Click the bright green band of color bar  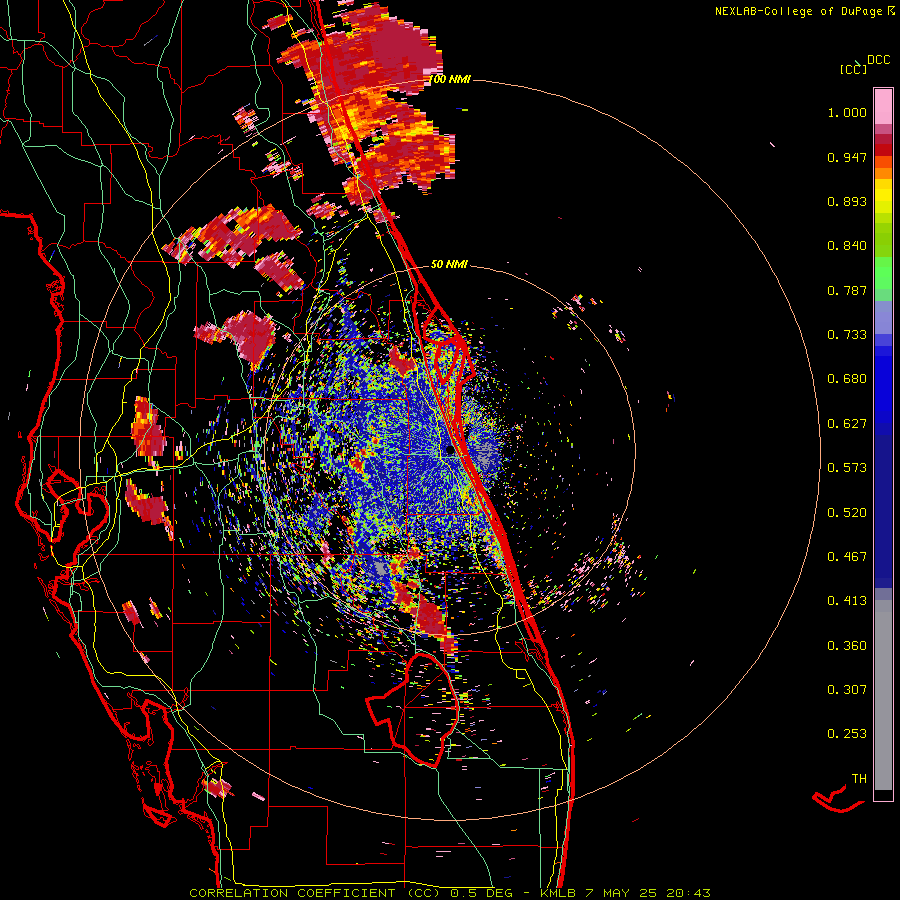(883, 273)
